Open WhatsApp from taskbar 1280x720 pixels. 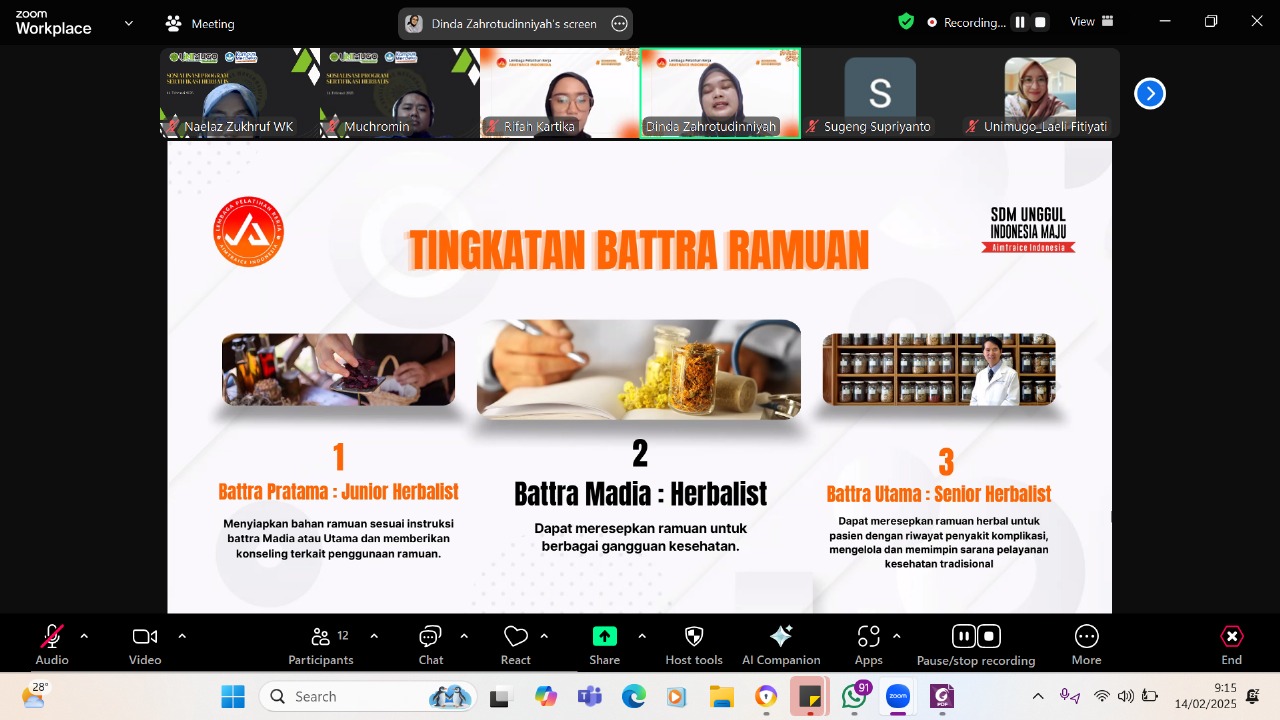[855, 696]
